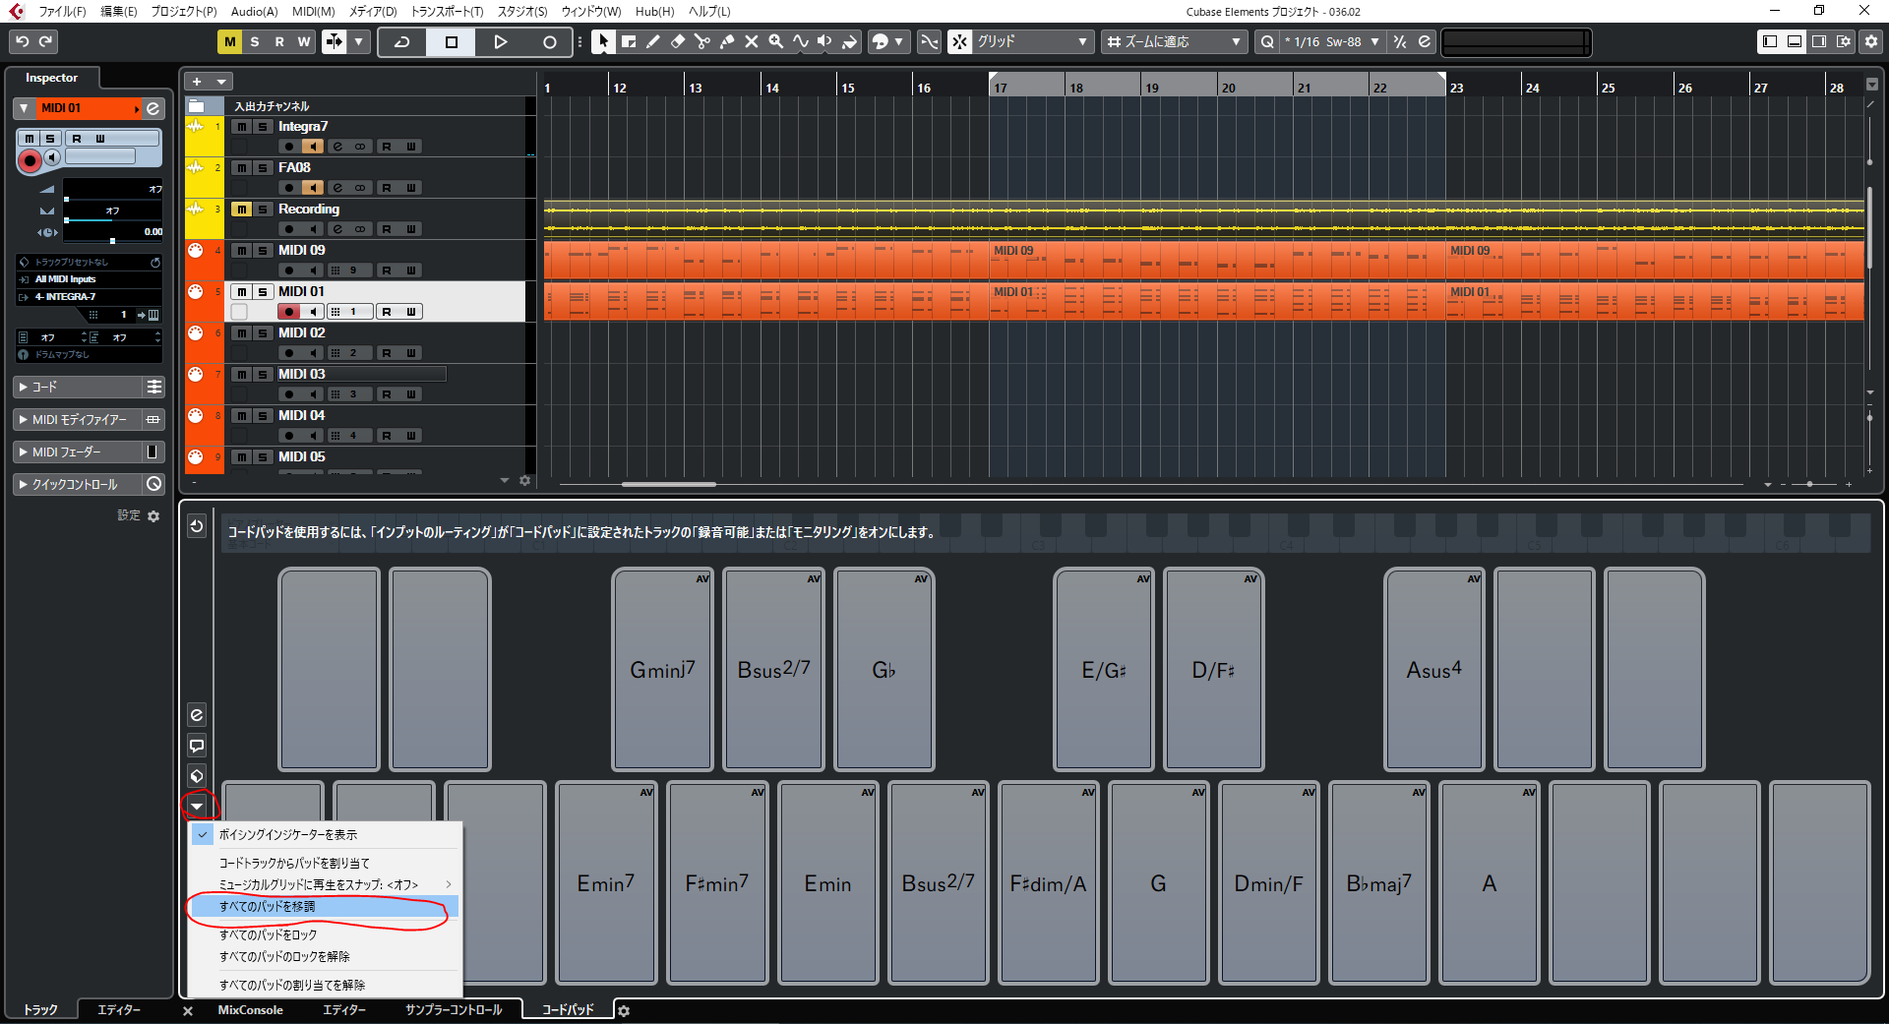The width and height of the screenshot is (1889, 1024).
Task: Click the Quick Controls section icon in Inspector
Action: tap(153, 484)
